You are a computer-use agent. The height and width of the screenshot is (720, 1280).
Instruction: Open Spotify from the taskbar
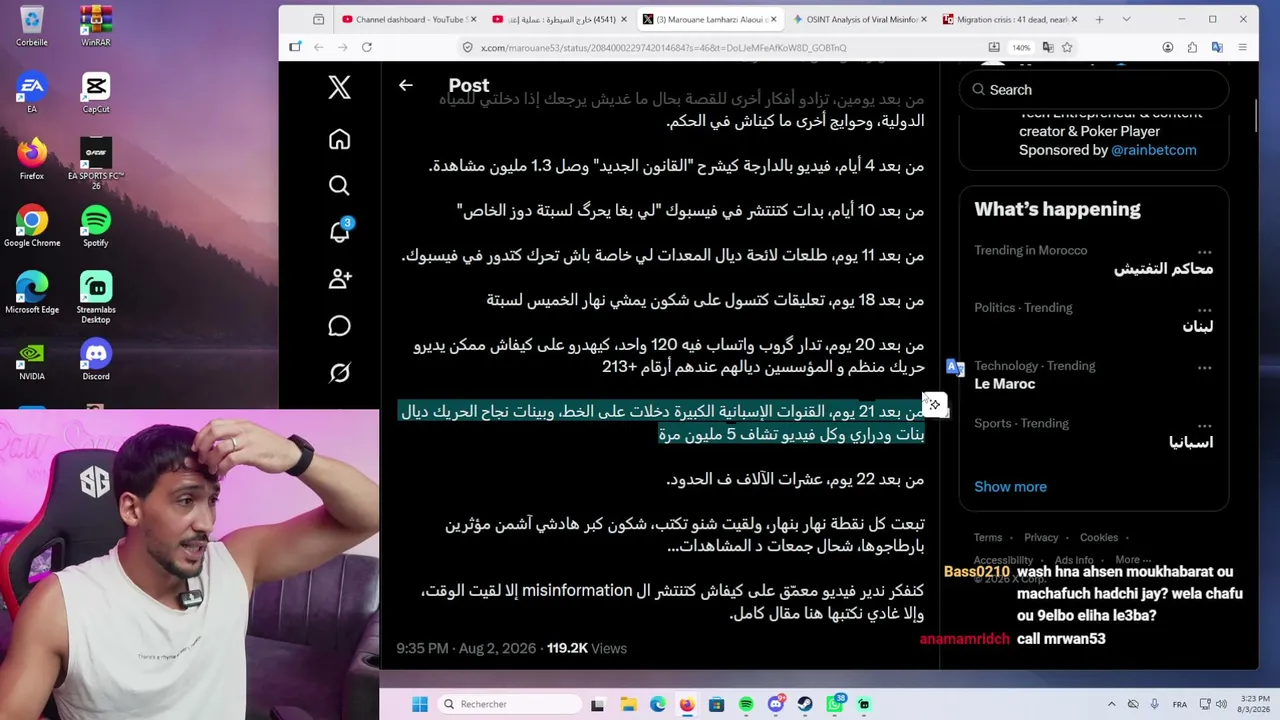click(x=746, y=704)
